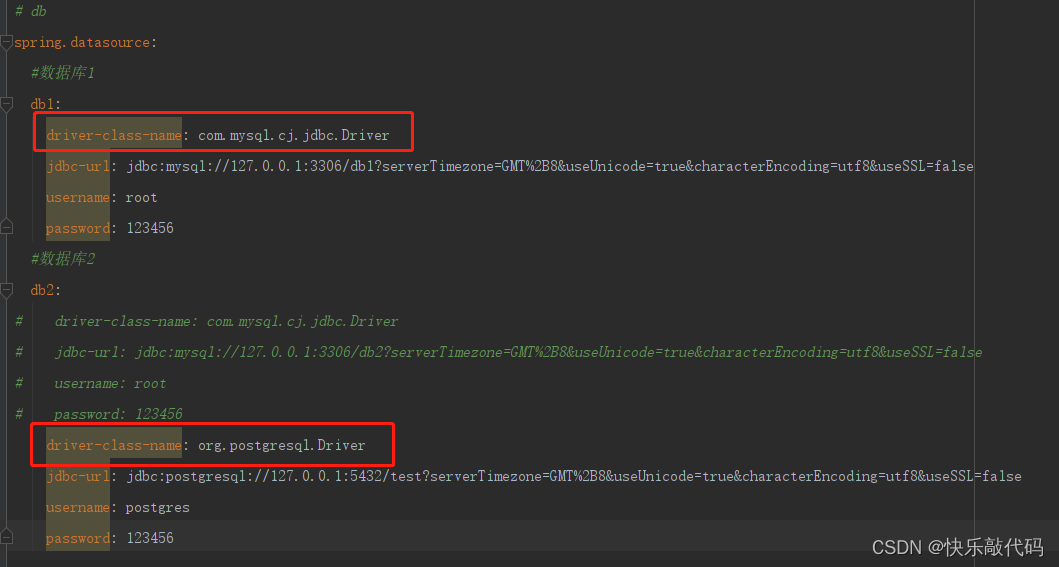Click the commented-out 'username: root' line

(x=110, y=383)
